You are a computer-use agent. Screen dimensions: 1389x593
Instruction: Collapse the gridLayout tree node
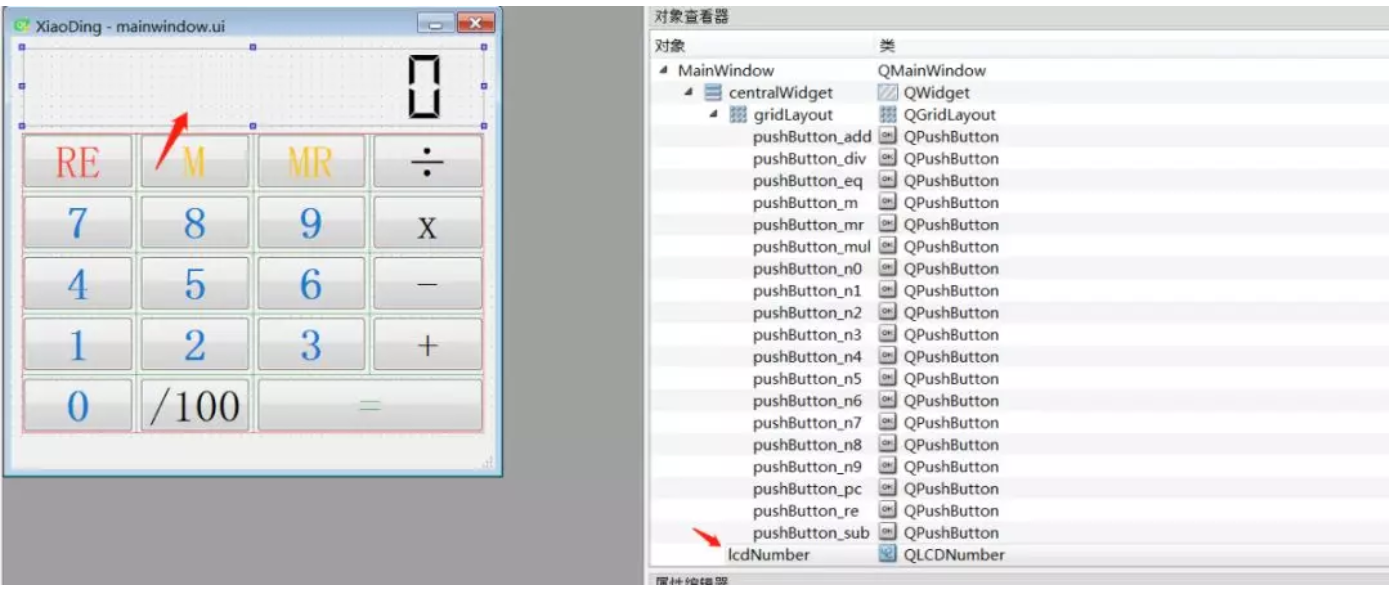pos(714,114)
